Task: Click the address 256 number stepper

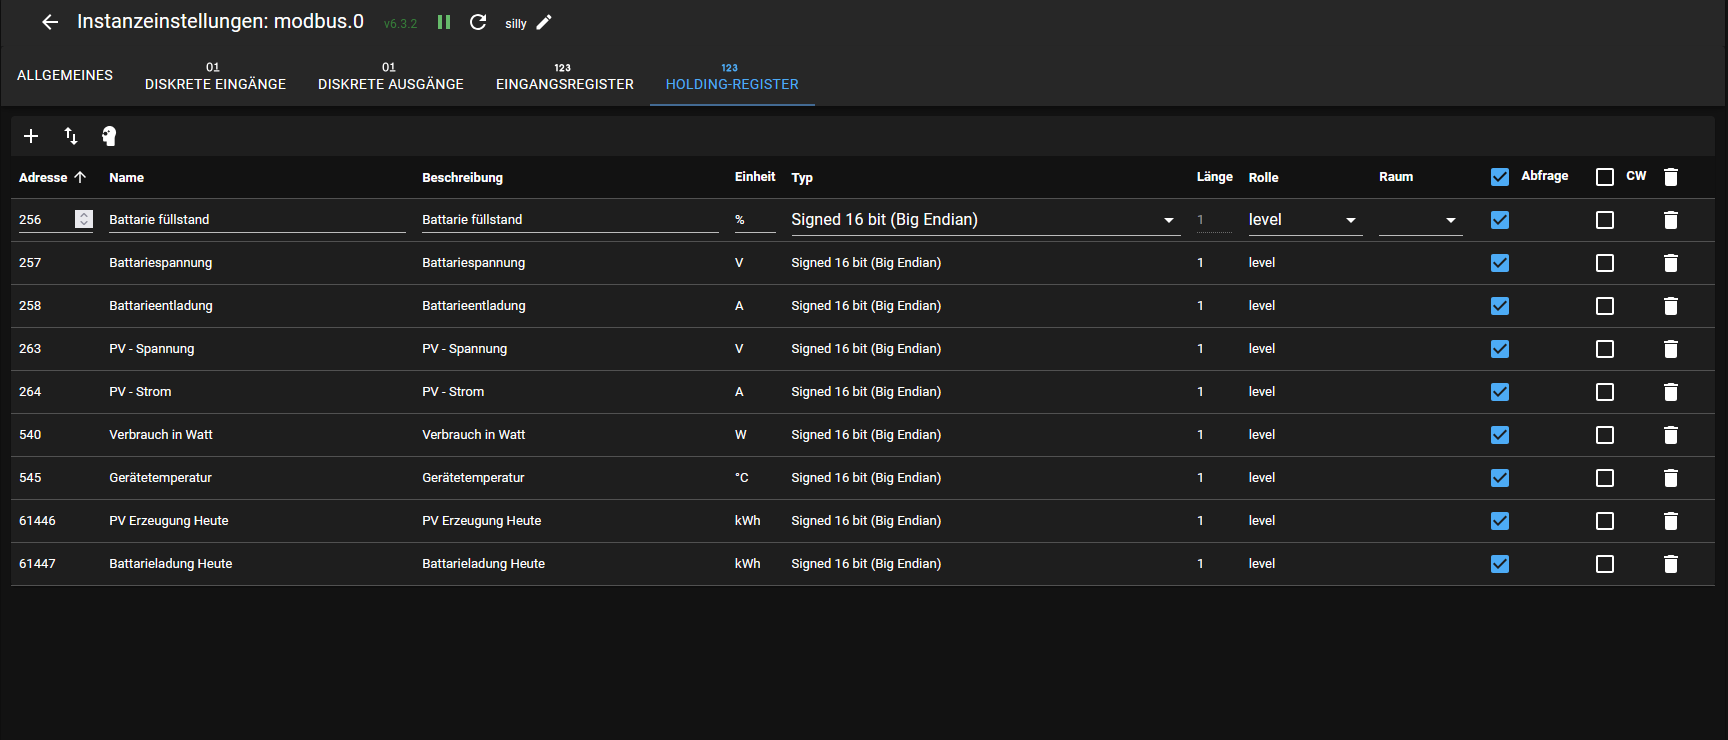Action: point(84,219)
